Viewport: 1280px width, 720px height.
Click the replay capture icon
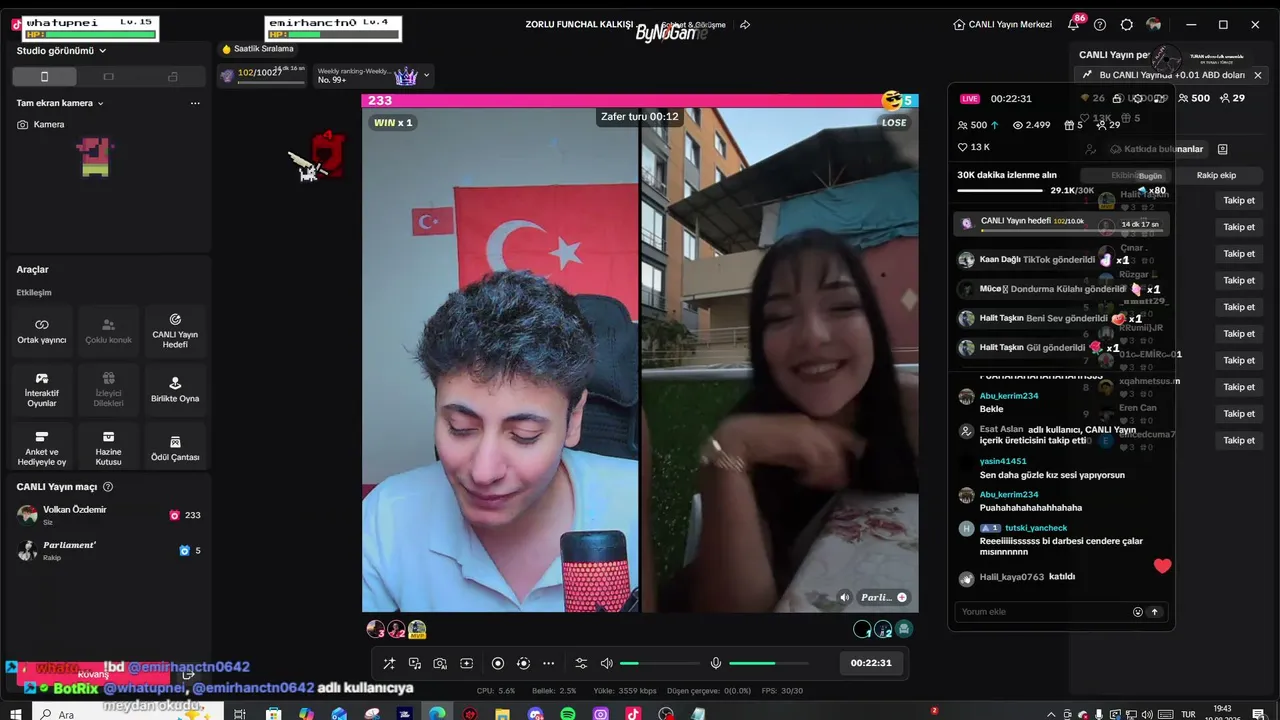(523, 663)
